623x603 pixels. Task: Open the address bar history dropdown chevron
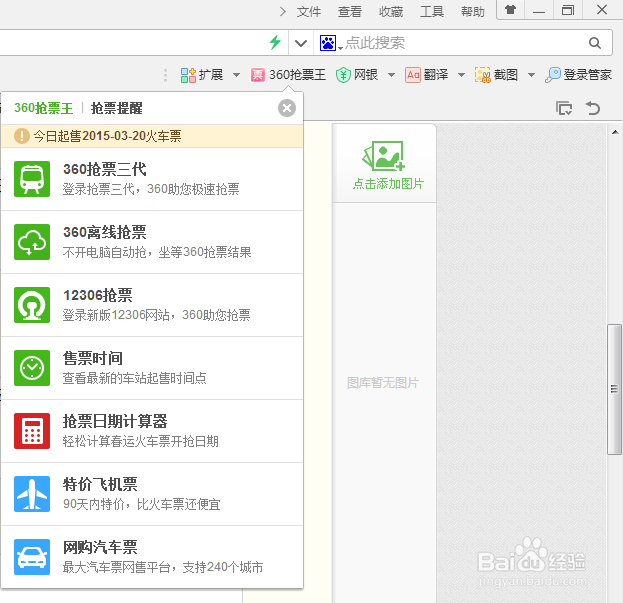[x=301, y=43]
